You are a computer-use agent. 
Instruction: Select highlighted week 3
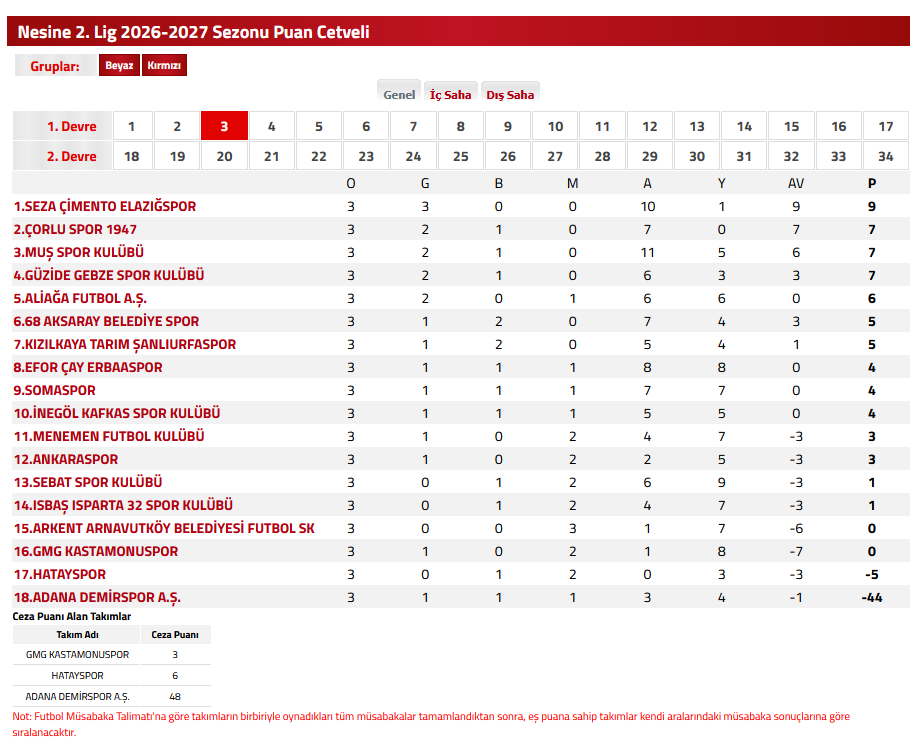(x=224, y=126)
